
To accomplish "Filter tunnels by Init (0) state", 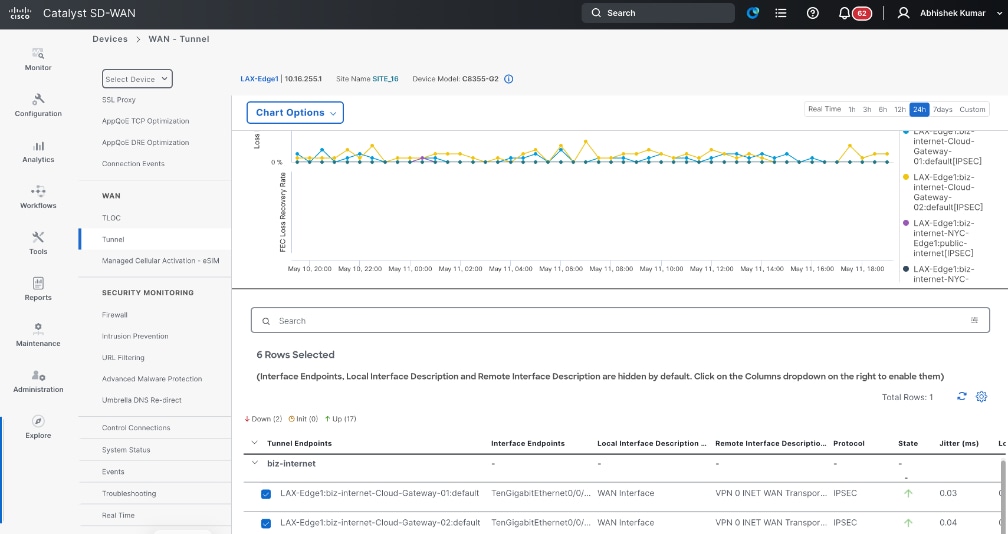I will 303,419.
